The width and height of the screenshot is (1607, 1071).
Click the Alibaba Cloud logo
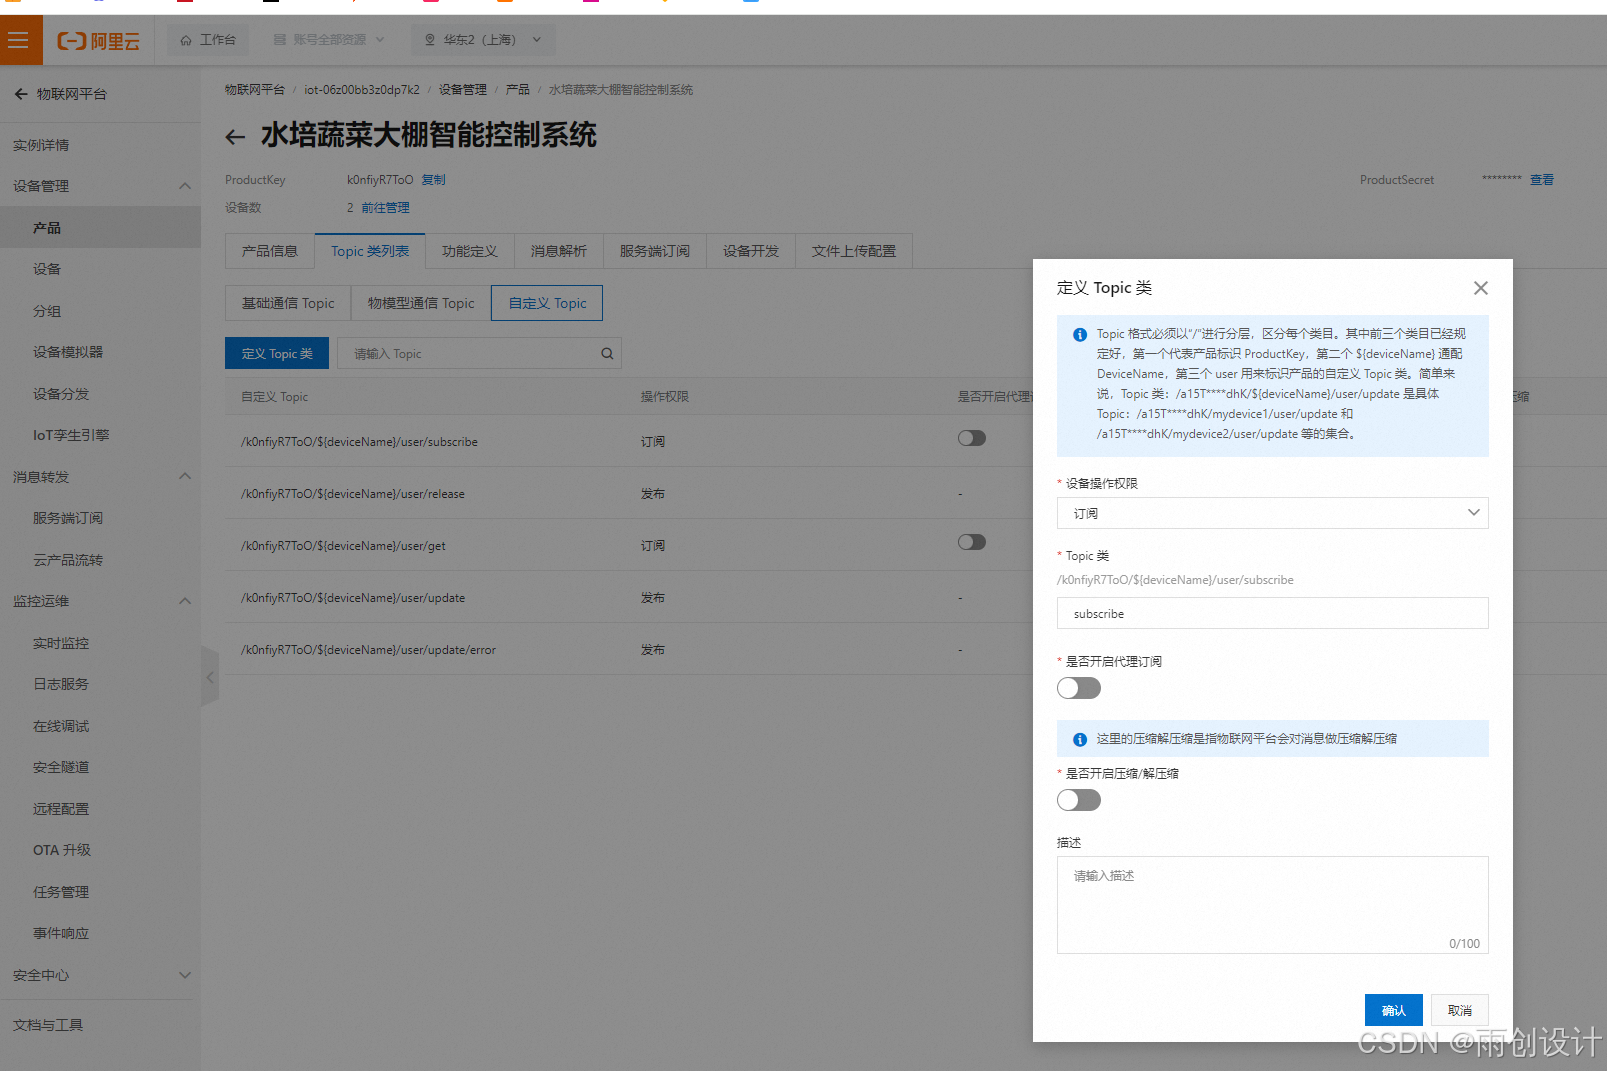(x=98, y=41)
